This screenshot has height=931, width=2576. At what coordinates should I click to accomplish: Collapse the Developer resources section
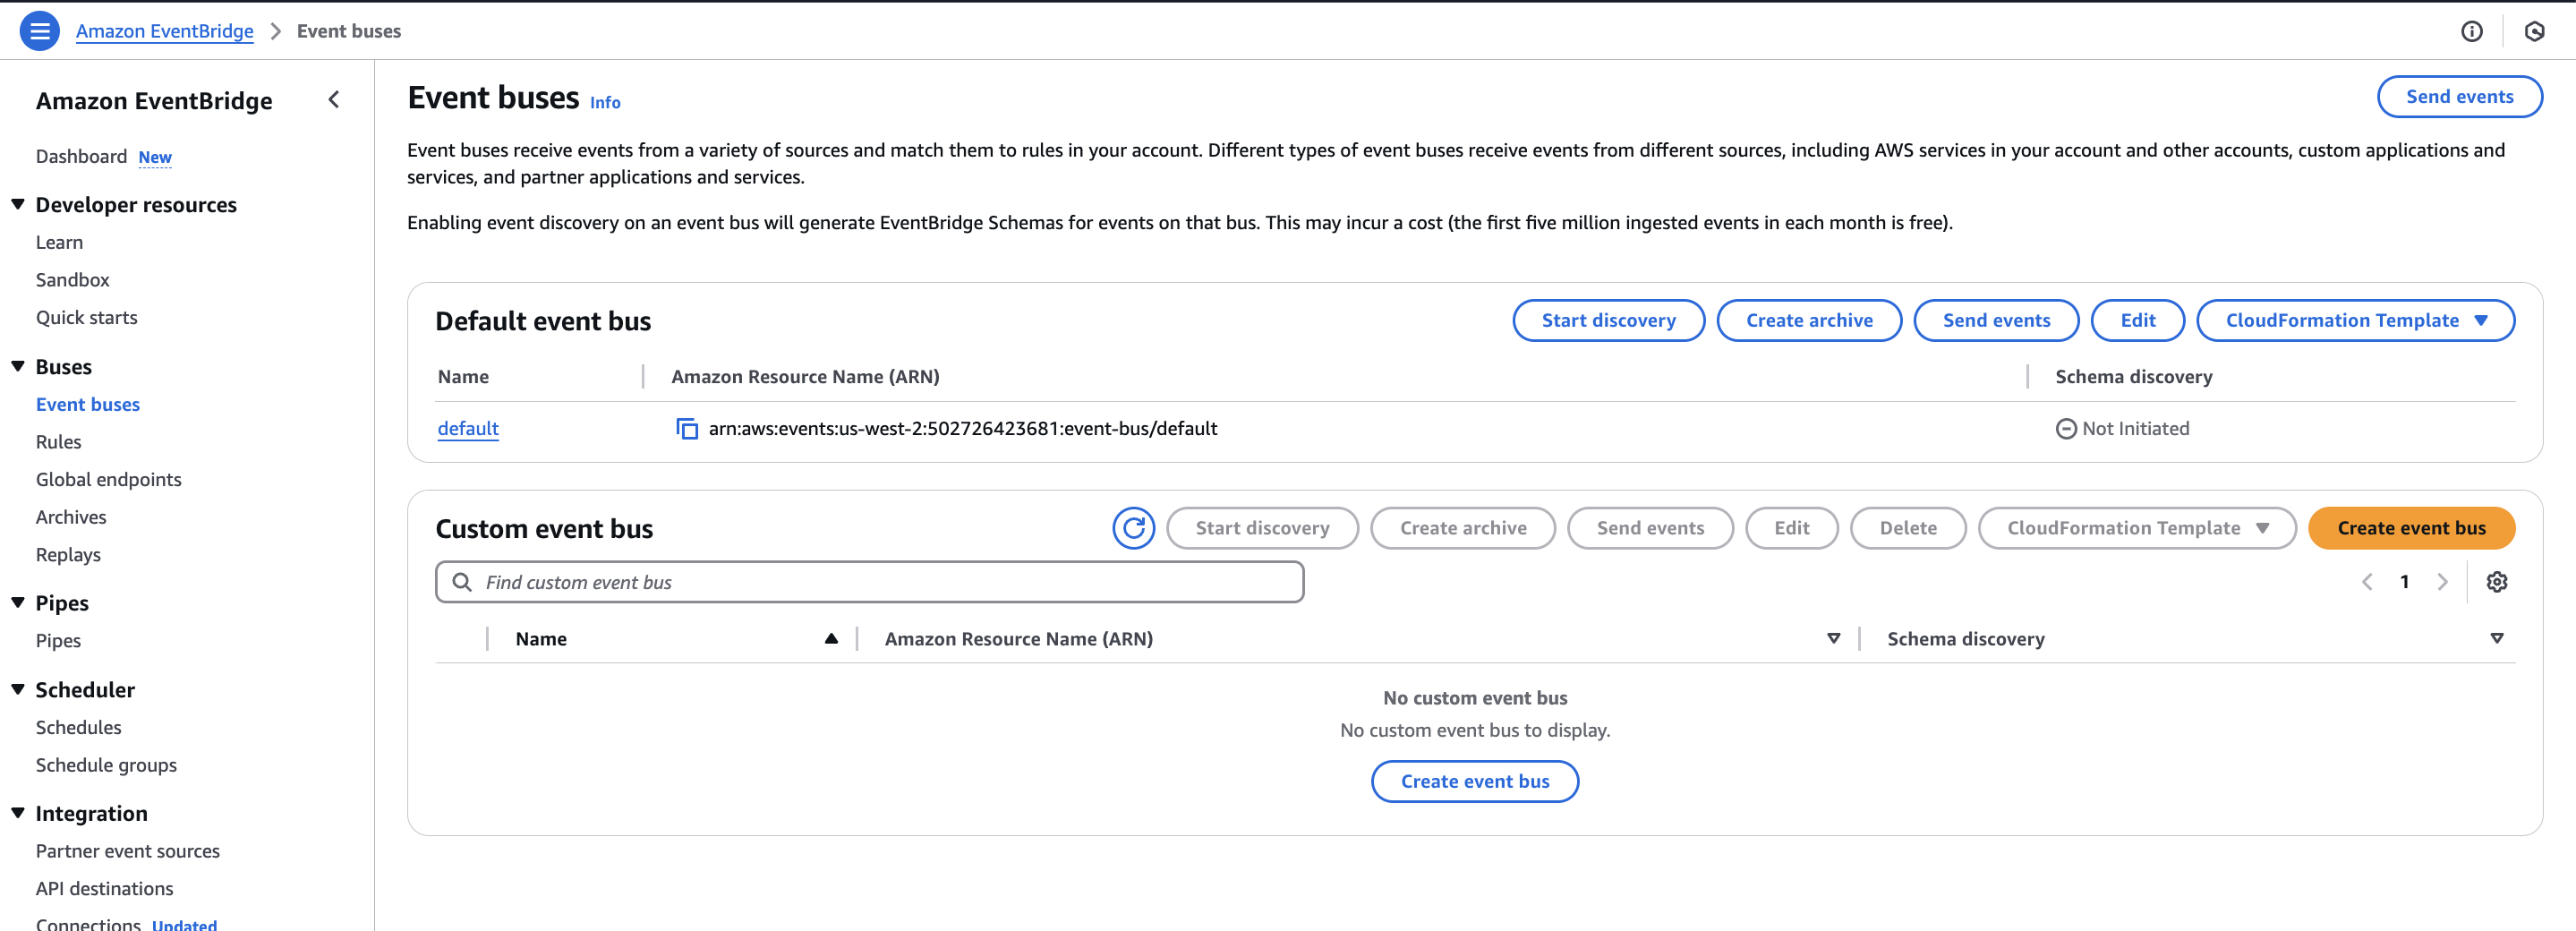[x=18, y=204]
